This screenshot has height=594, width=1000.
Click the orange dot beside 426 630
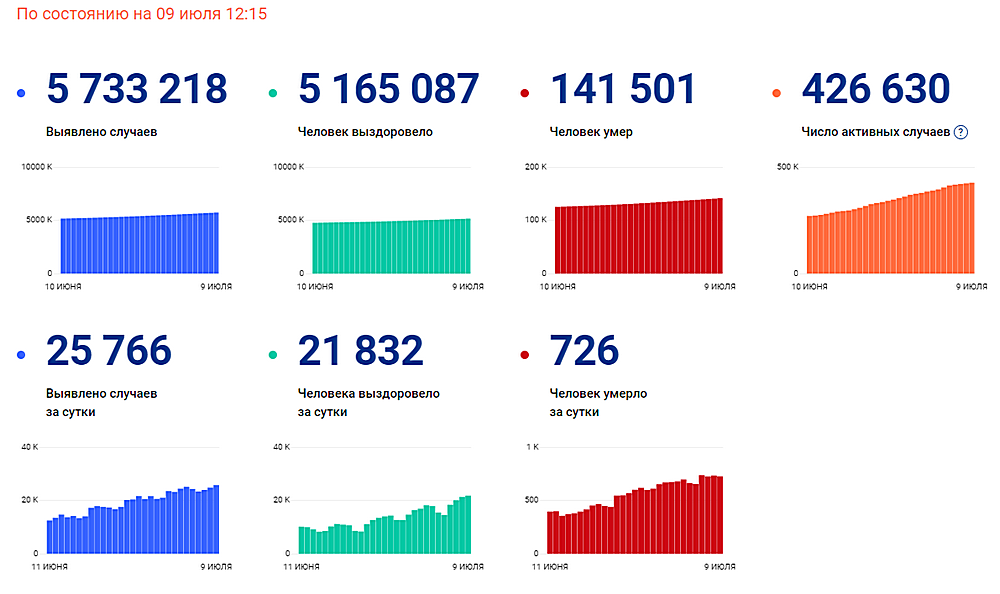tap(776, 93)
